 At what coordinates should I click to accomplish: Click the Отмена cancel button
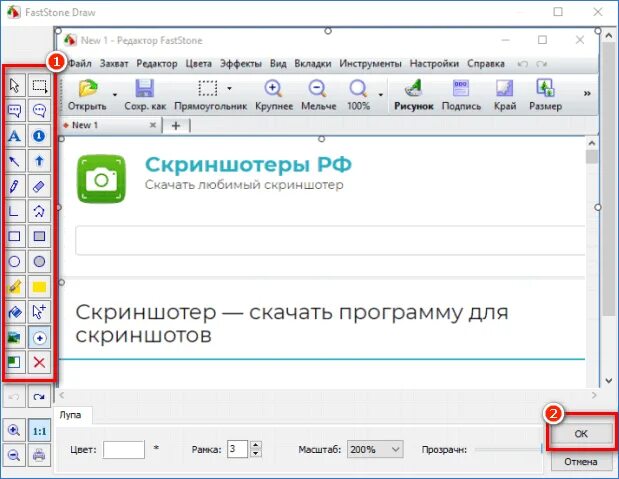pyautogui.click(x=581, y=462)
